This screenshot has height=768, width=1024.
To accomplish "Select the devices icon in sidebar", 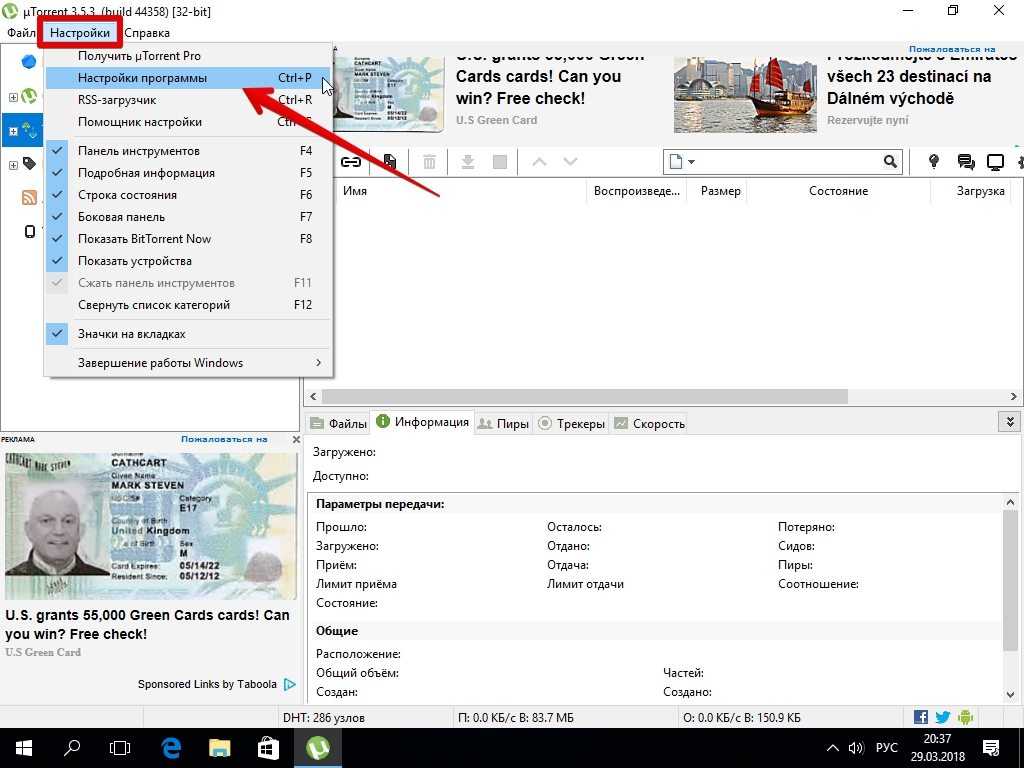I will point(29,232).
